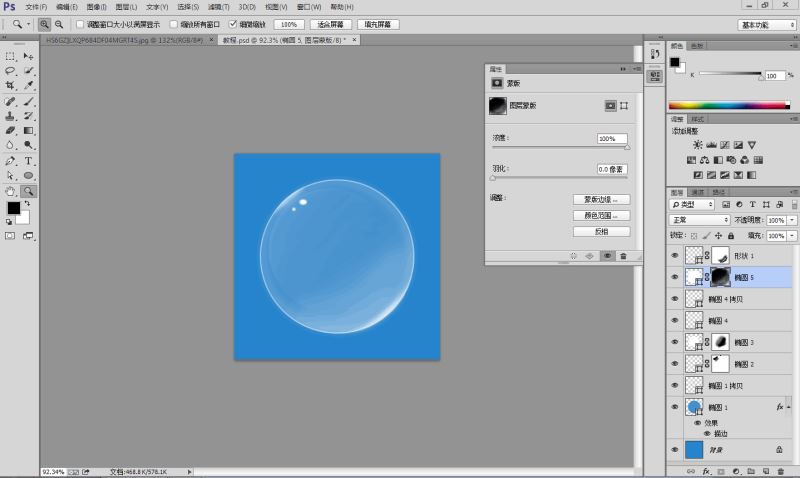Choose the Lasso tool
The image size is (800, 478).
11,71
